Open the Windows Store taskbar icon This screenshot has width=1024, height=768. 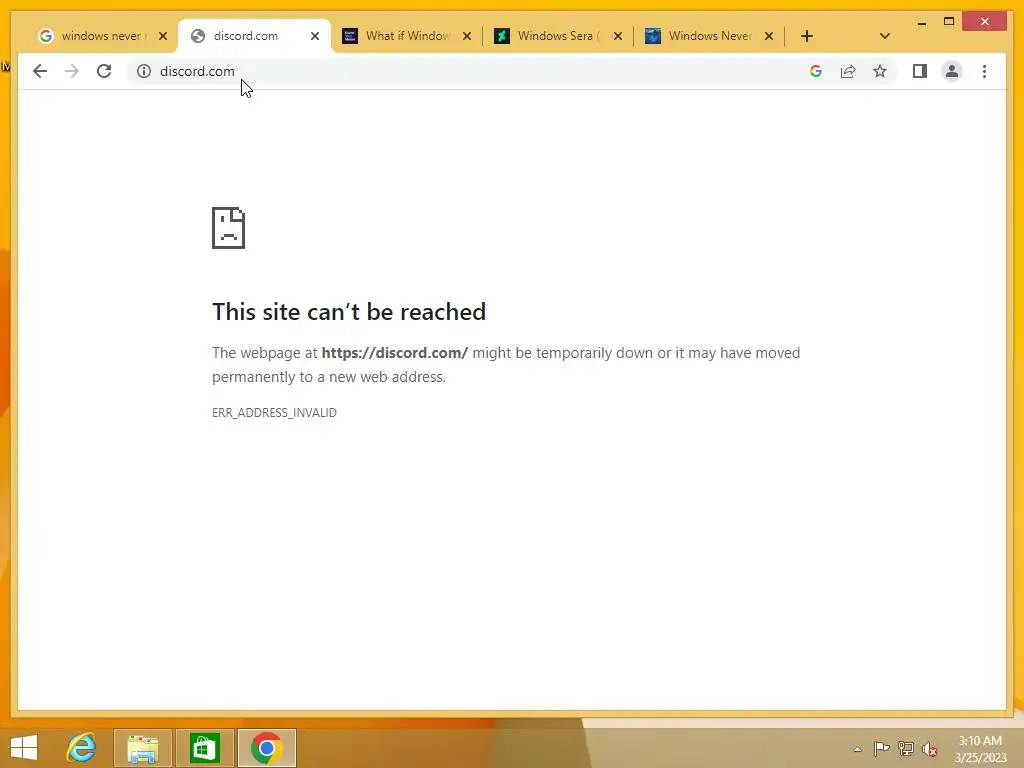pos(204,748)
